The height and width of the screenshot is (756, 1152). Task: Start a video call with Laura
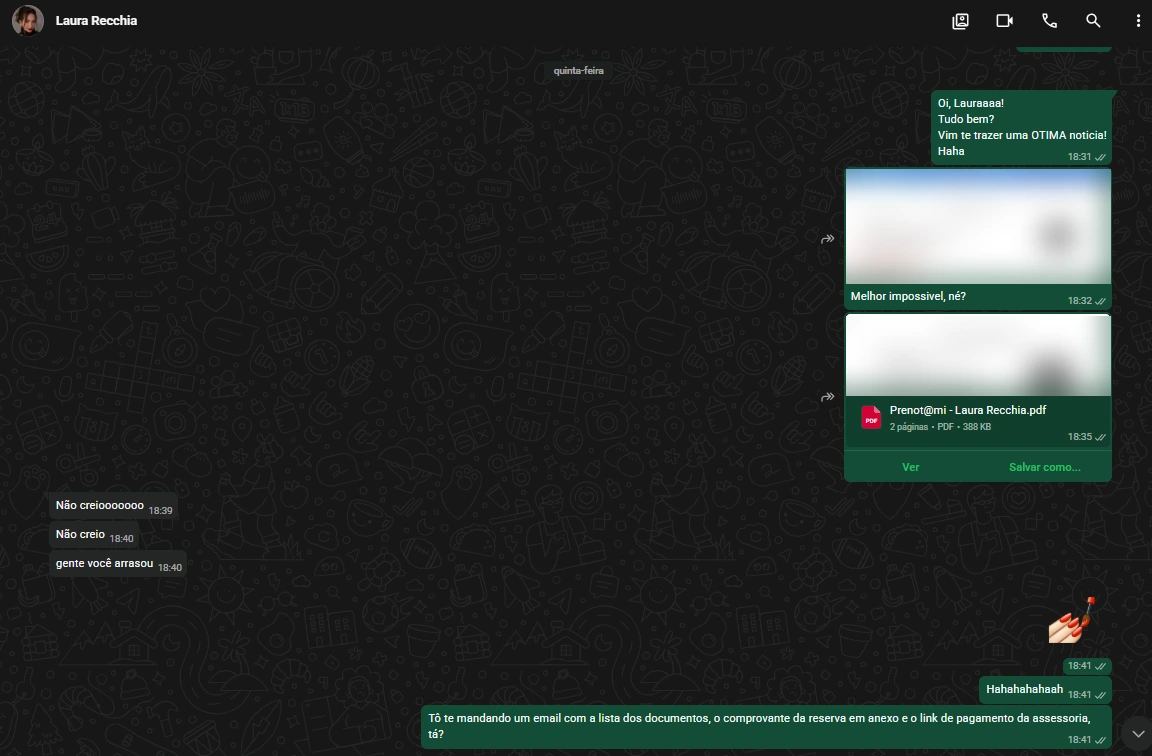tap(1004, 21)
